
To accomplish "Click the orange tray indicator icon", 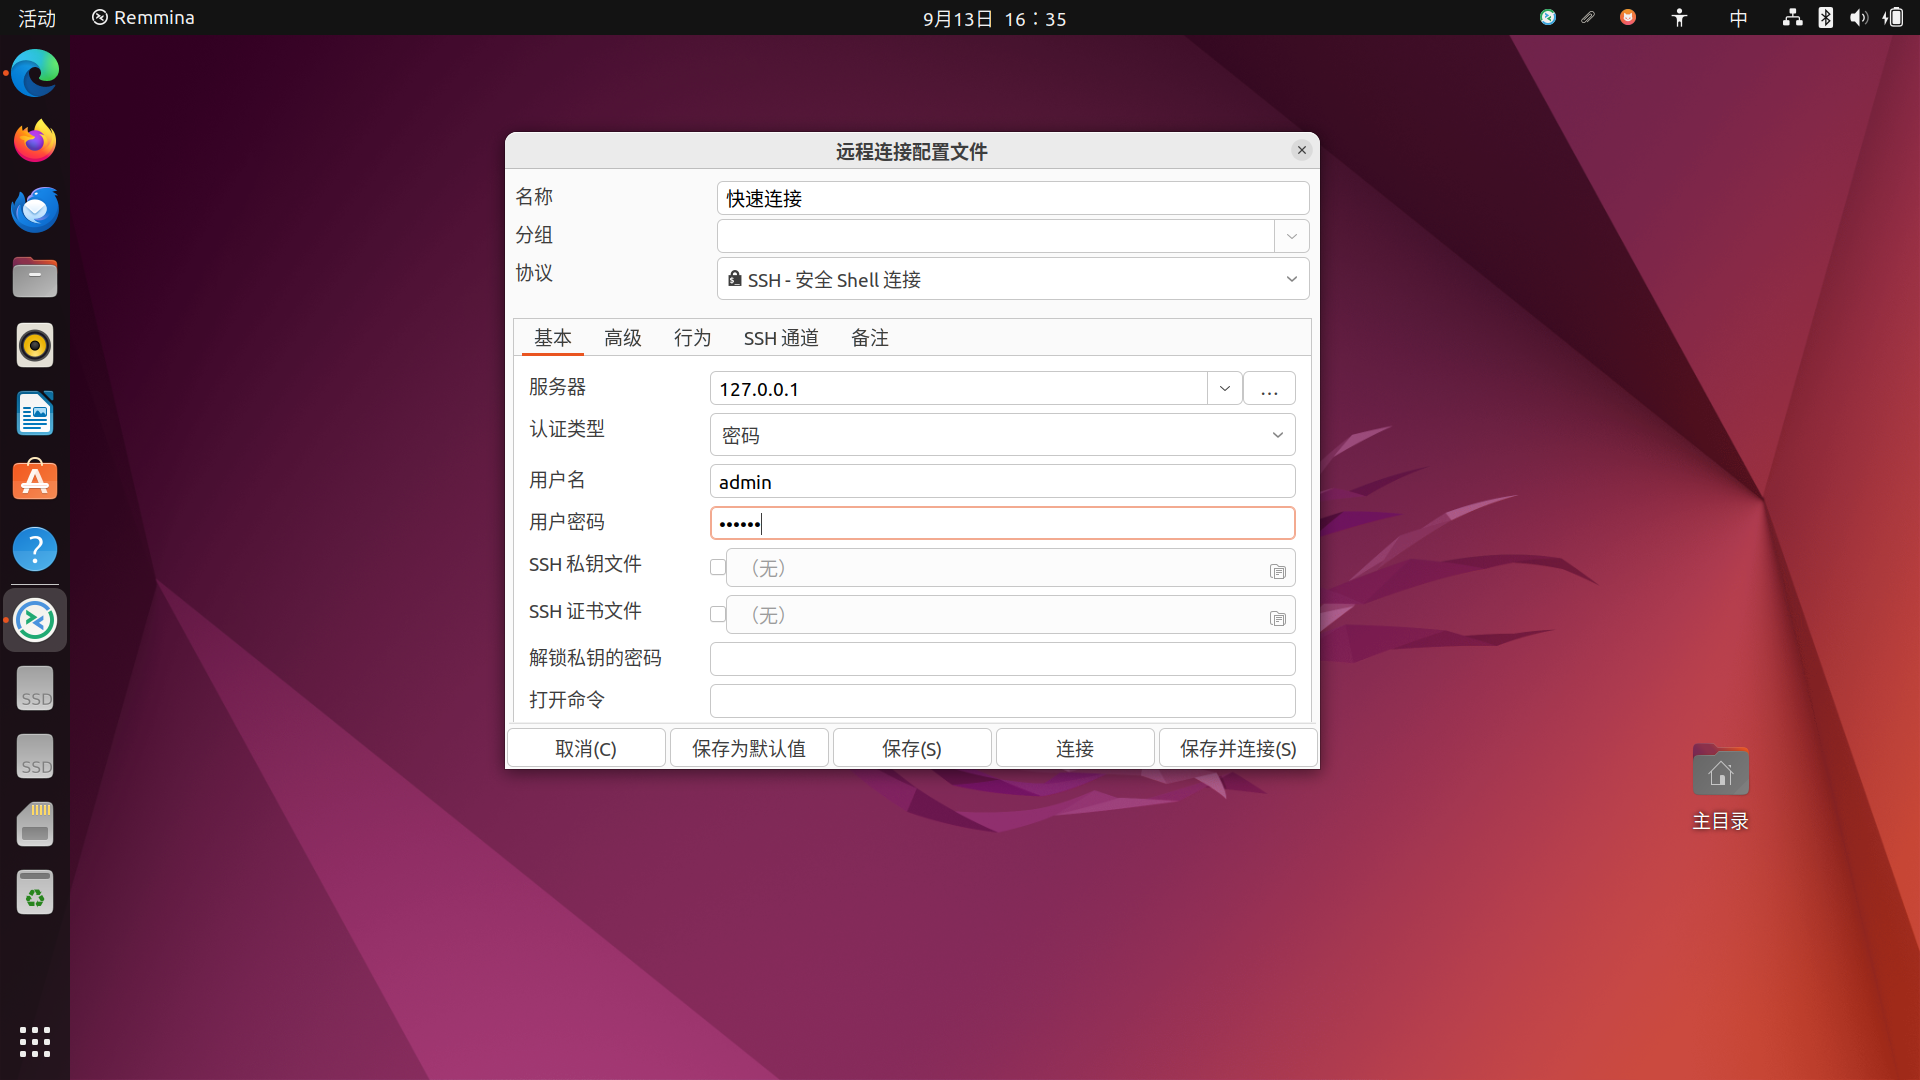I will pos(1628,17).
